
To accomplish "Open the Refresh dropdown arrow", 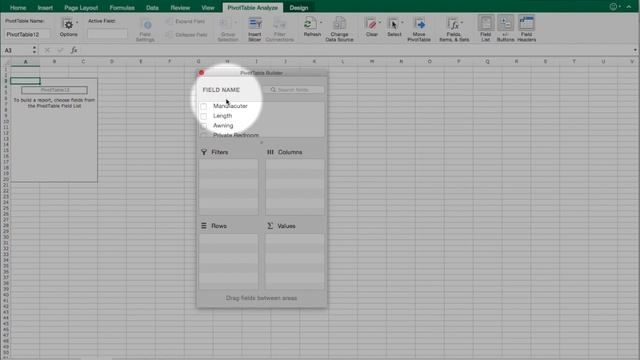I will click(x=321, y=22).
